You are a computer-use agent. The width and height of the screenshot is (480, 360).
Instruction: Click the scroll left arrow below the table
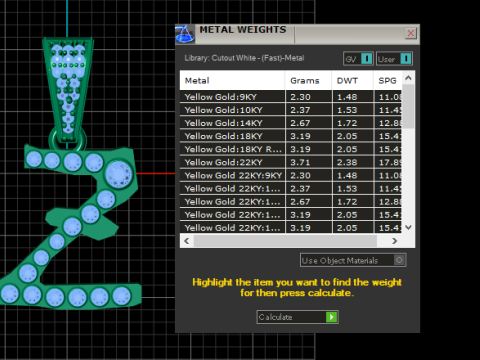point(186,241)
